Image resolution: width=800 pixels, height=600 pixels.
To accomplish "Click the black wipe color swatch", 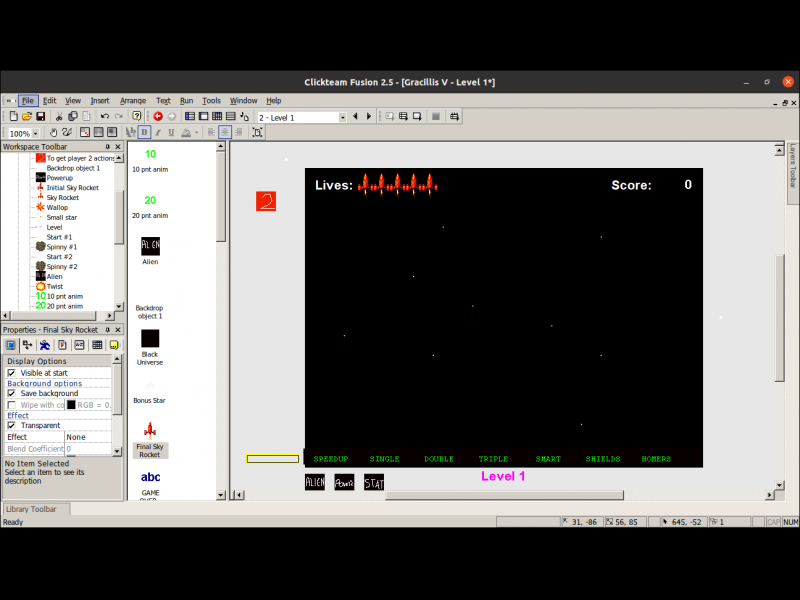I will pyautogui.click(x=71, y=405).
